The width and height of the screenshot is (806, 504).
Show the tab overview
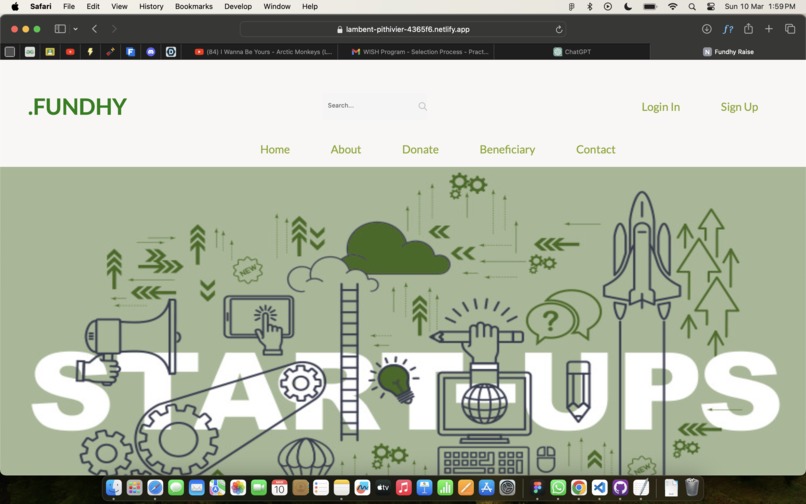[790, 29]
